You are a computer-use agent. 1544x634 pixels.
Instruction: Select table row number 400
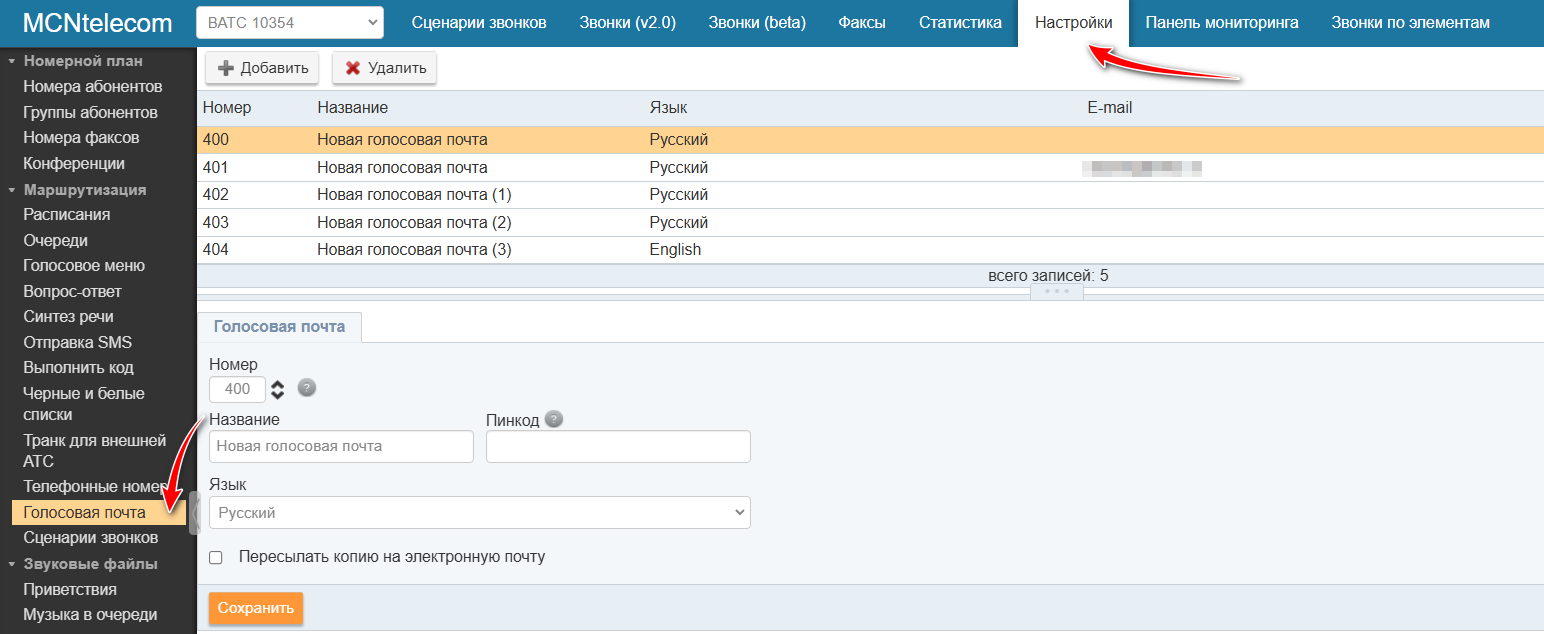(x=870, y=140)
